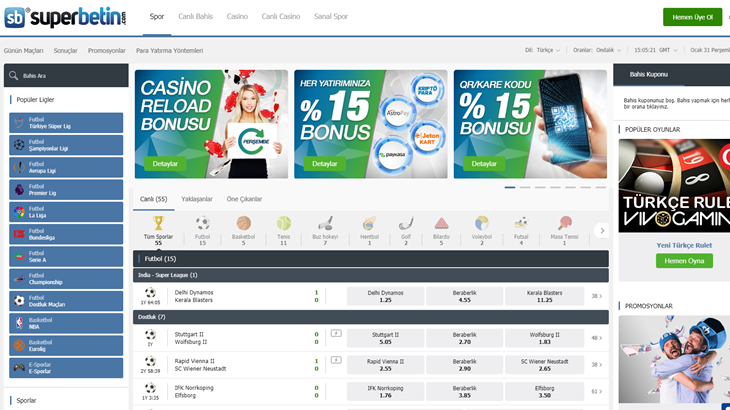This screenshot has height=410, width=730.
Task: Open Premier Lig league
Action: coord(66,190)
